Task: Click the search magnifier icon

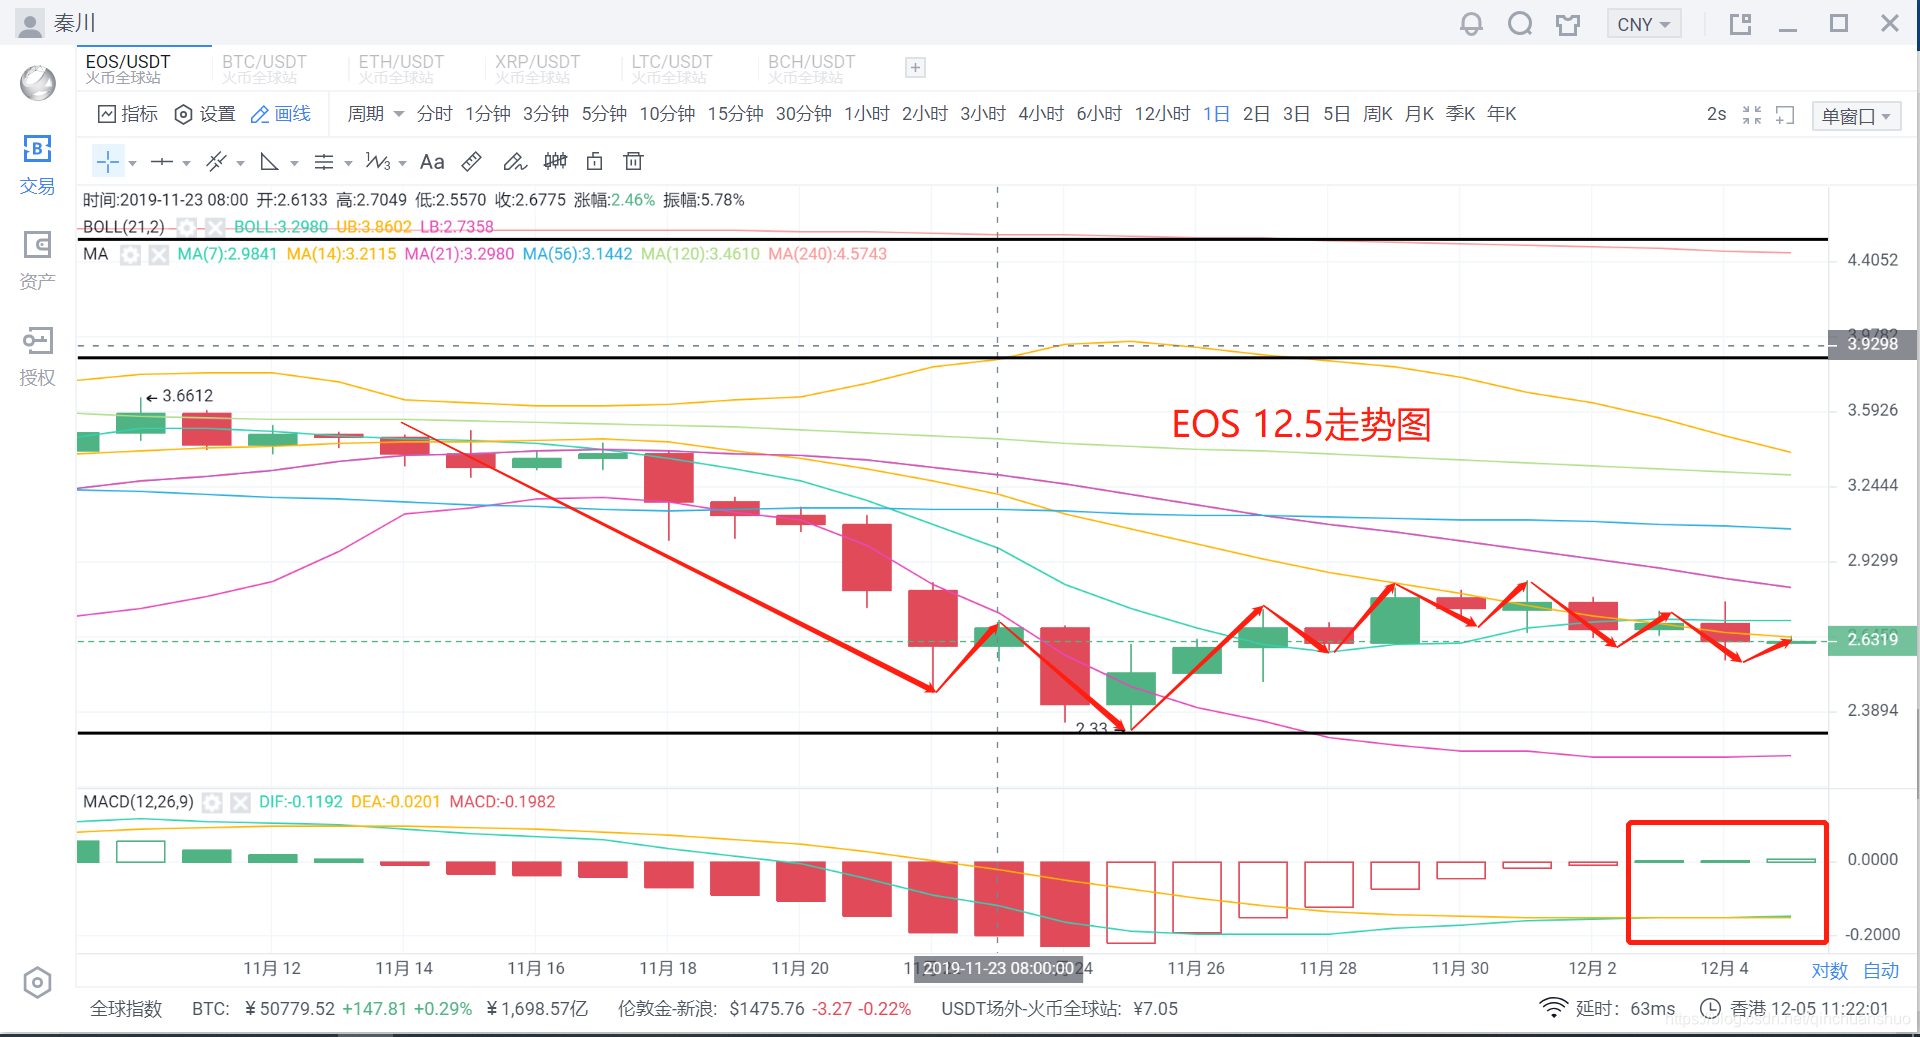Action: coord(1520,24)
